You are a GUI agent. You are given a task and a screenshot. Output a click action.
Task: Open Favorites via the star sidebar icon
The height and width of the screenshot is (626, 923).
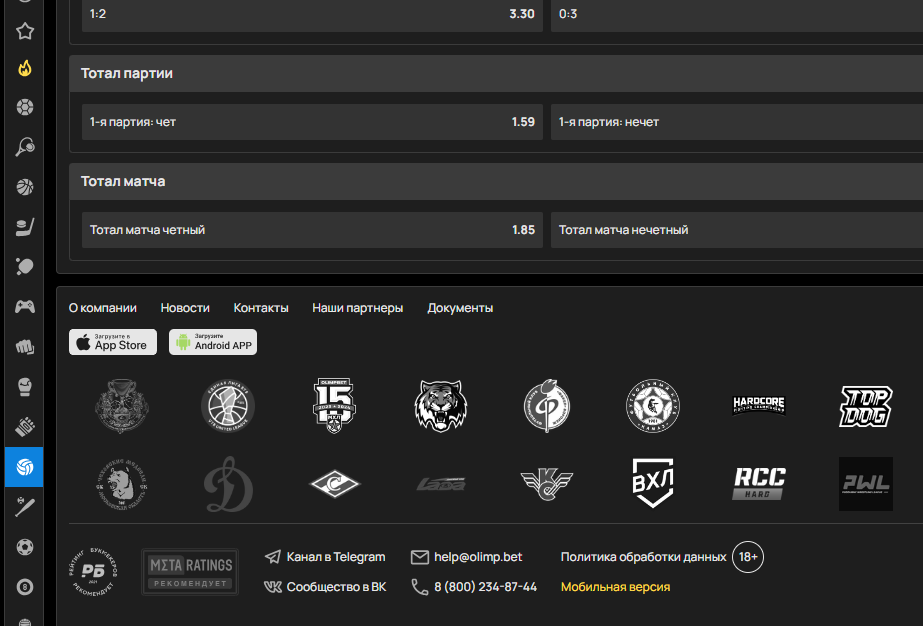25,31
